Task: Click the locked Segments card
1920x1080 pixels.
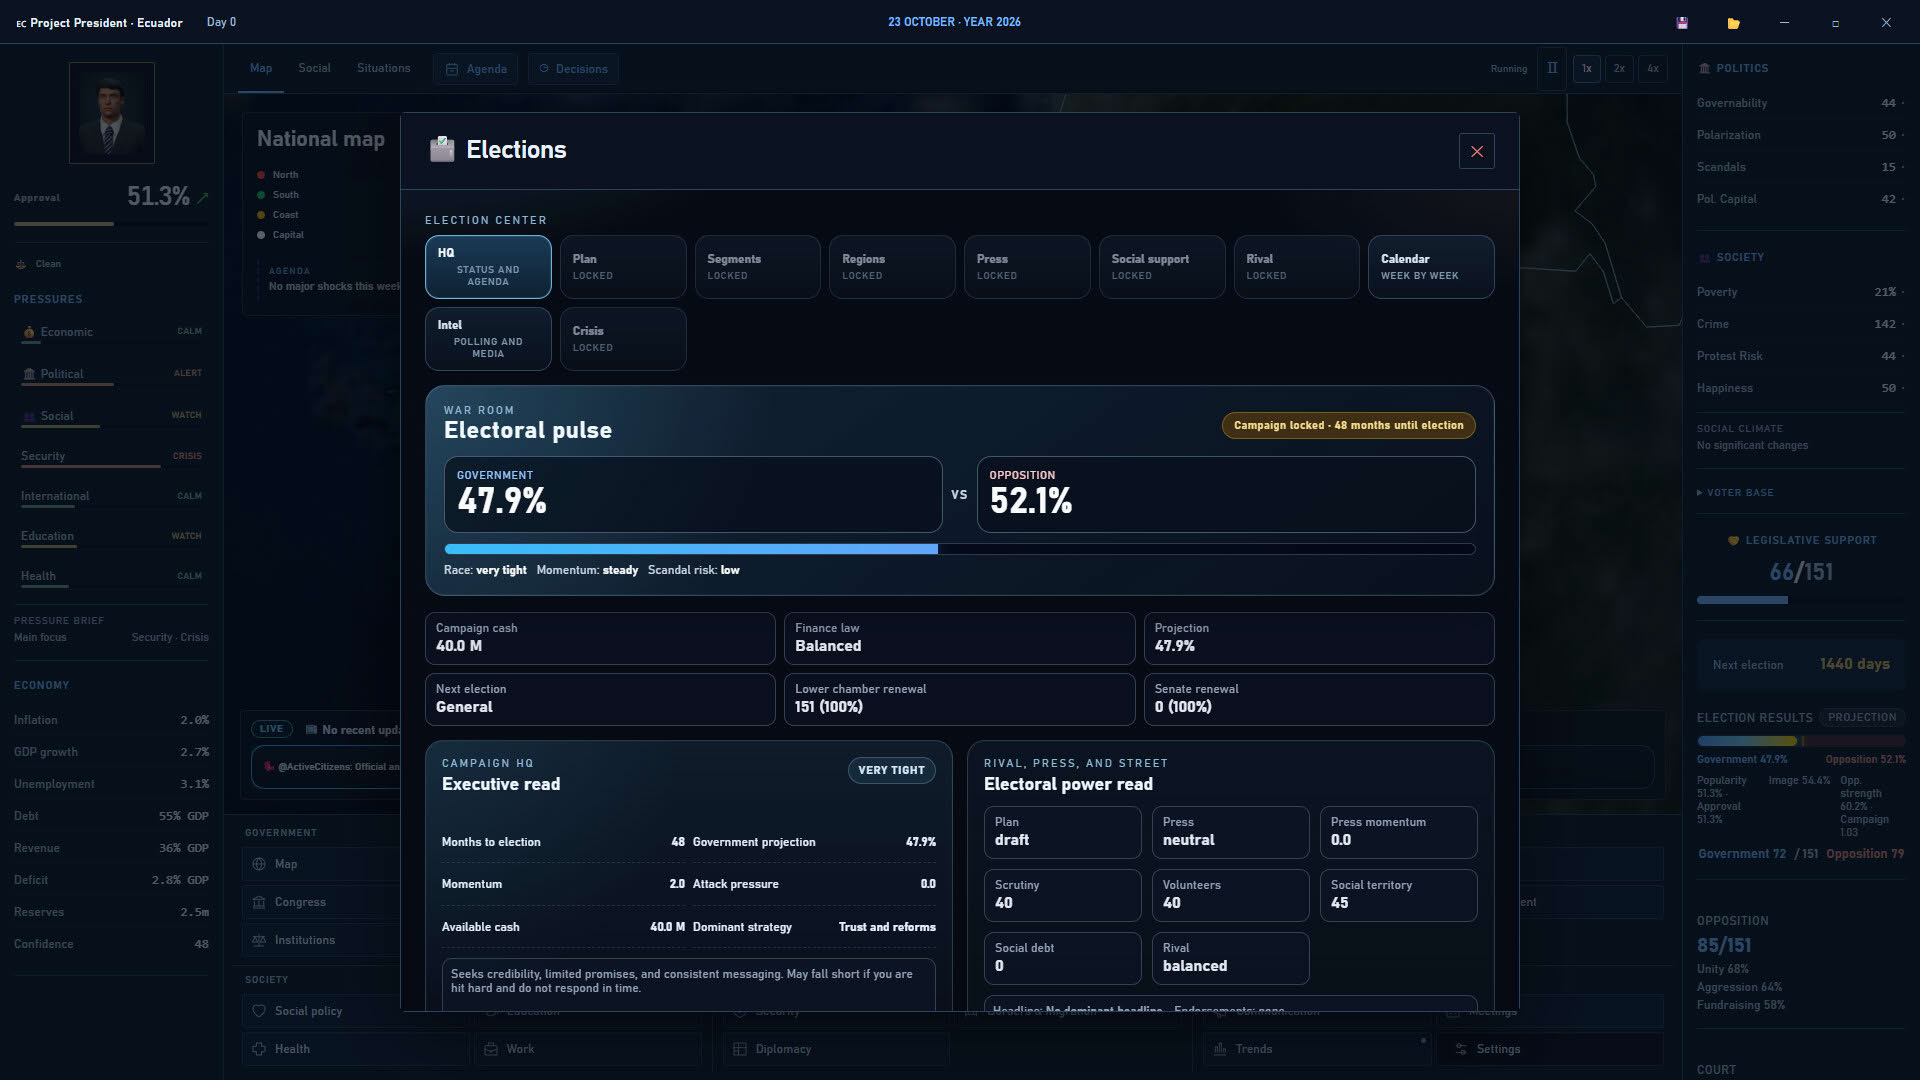Action: point(758,267)
